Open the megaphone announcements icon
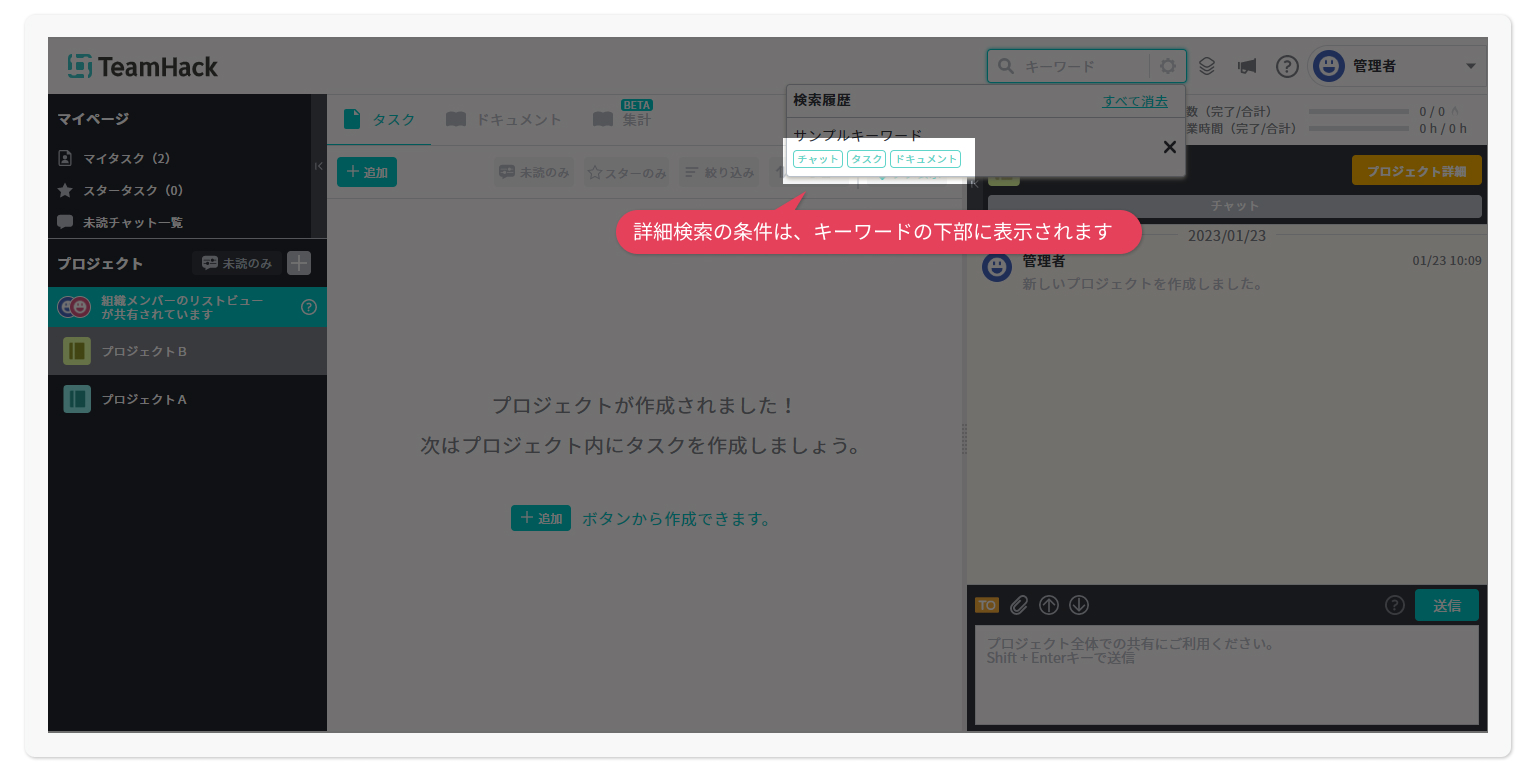Viewport: 1536px width, 771px height. [1246, 66]
